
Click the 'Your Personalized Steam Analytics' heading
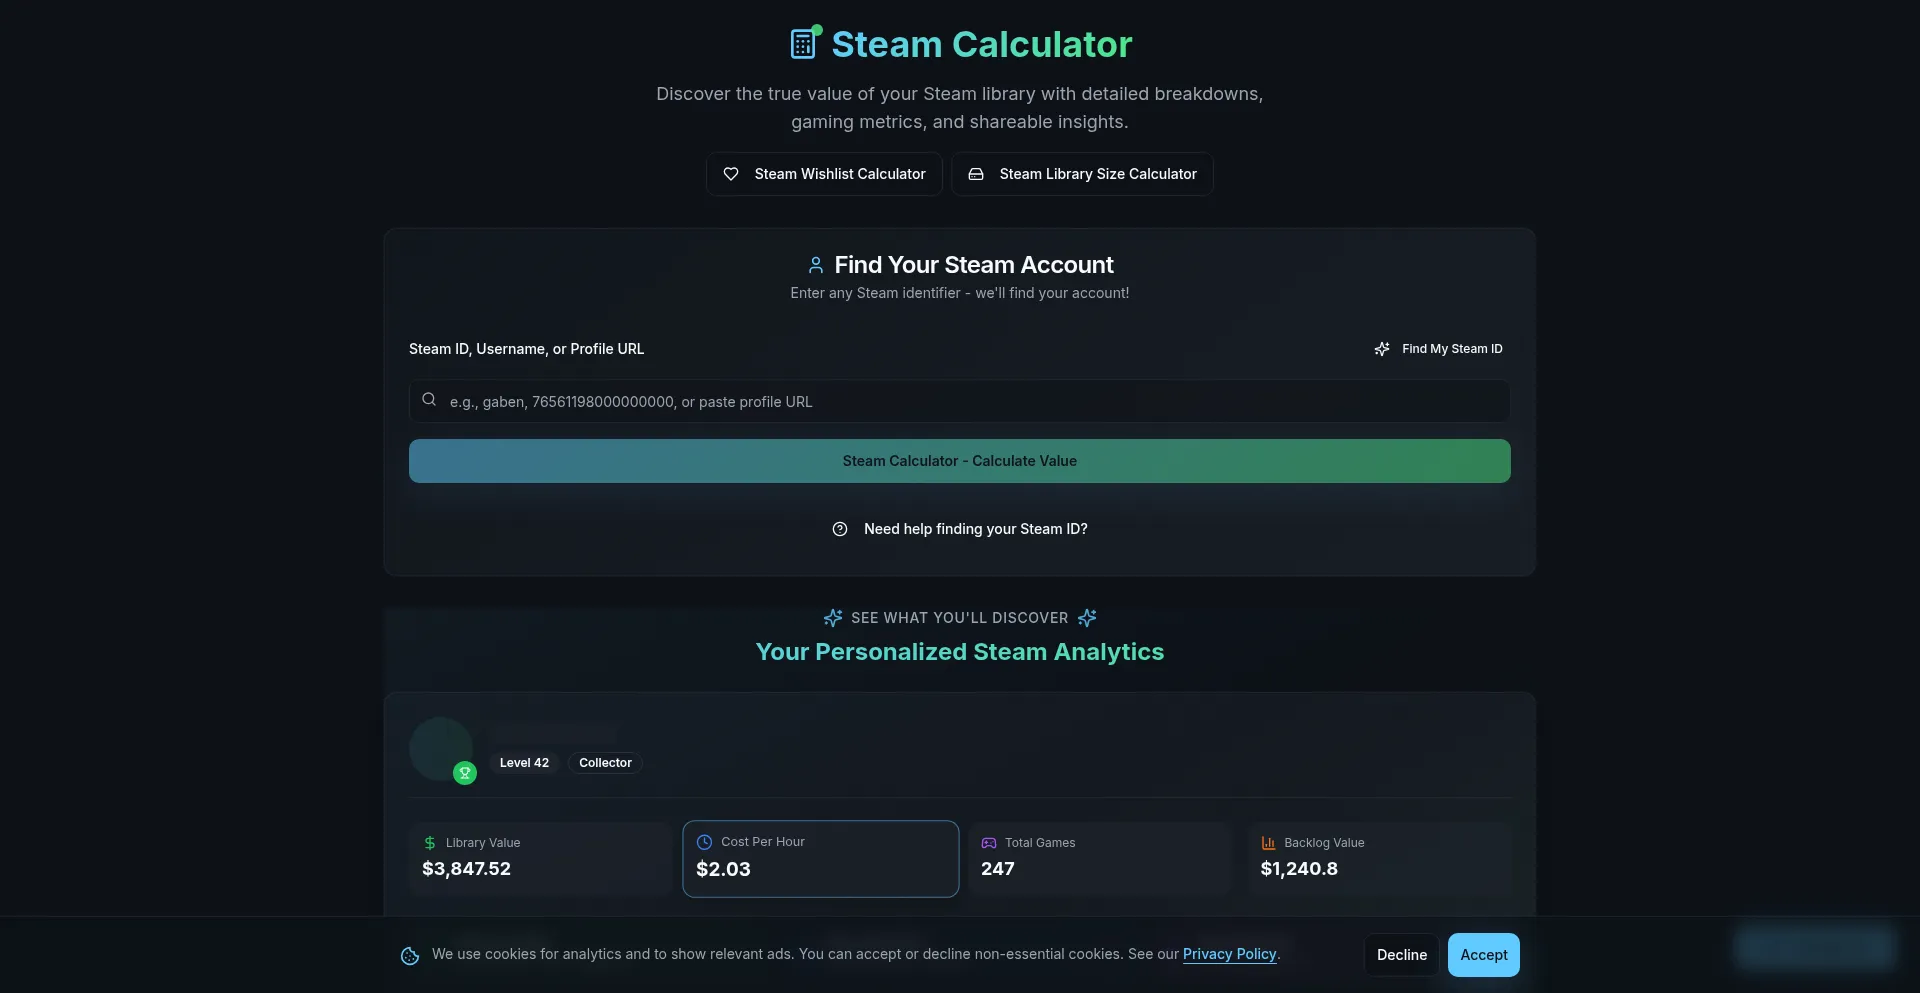click(960, 652)
